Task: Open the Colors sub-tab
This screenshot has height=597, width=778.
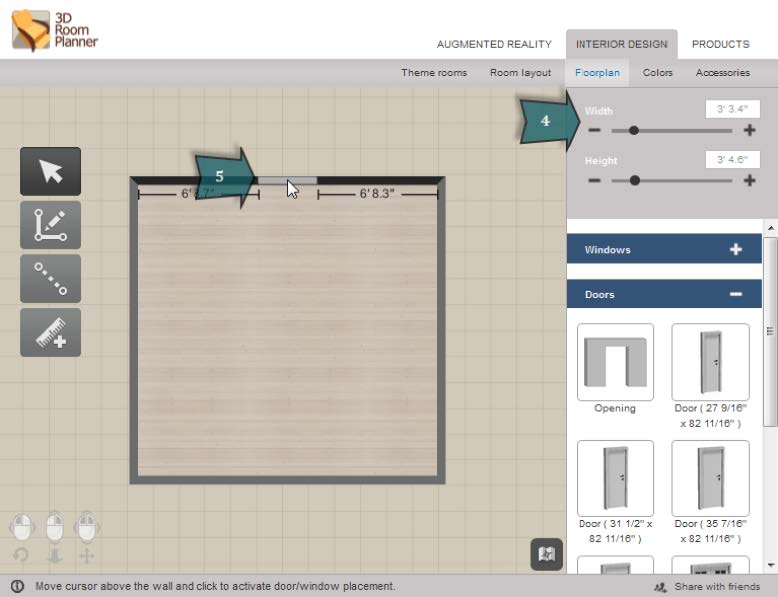Action: [x=658, y=72]
